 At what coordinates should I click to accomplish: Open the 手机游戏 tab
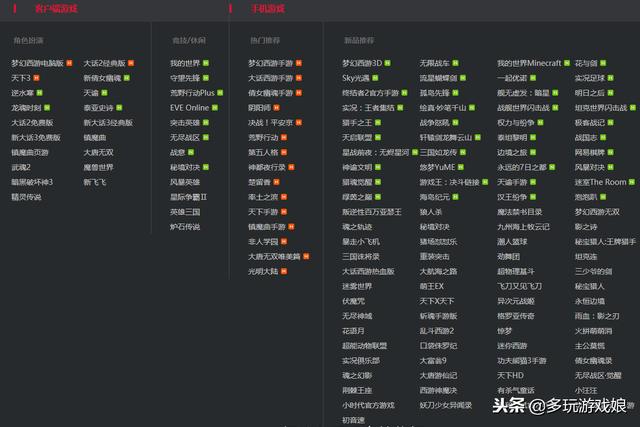point(268,9)
